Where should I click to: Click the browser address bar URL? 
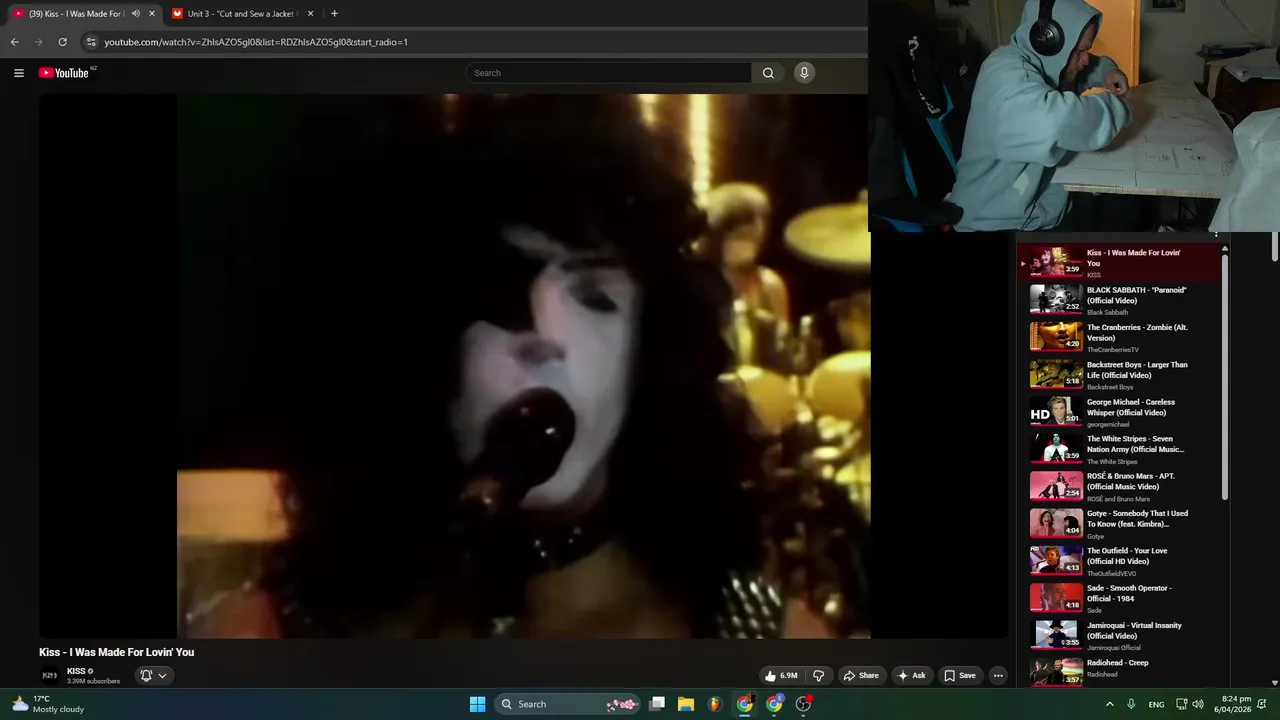256,42
